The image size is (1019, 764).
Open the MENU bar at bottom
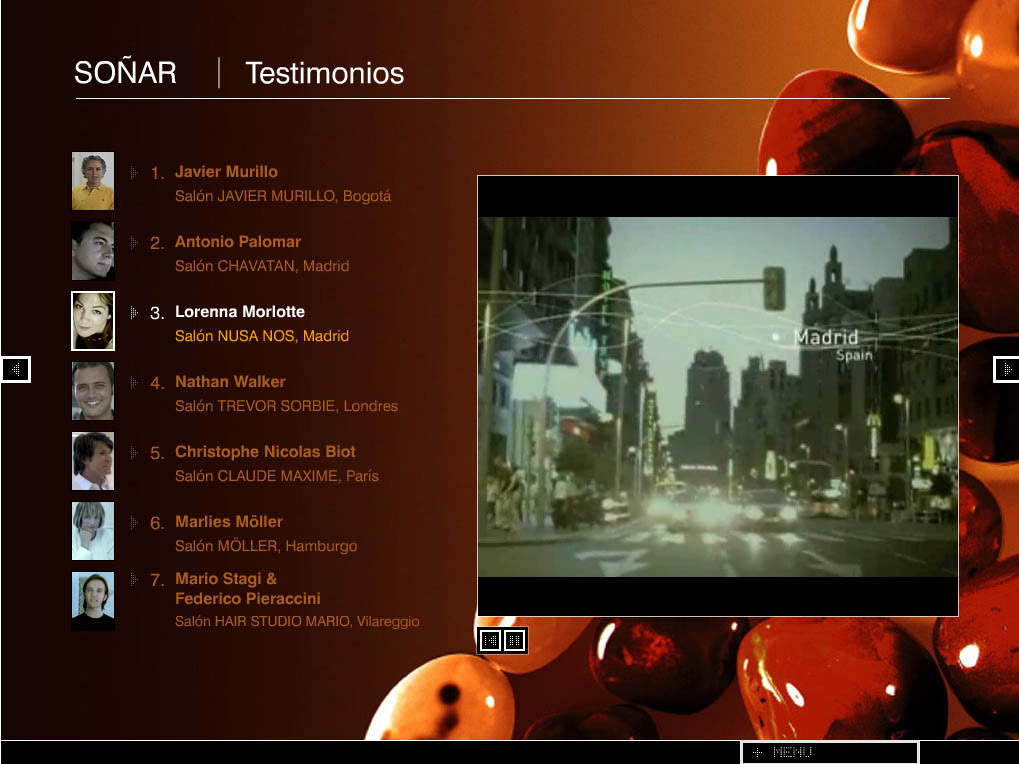(830, 752)
